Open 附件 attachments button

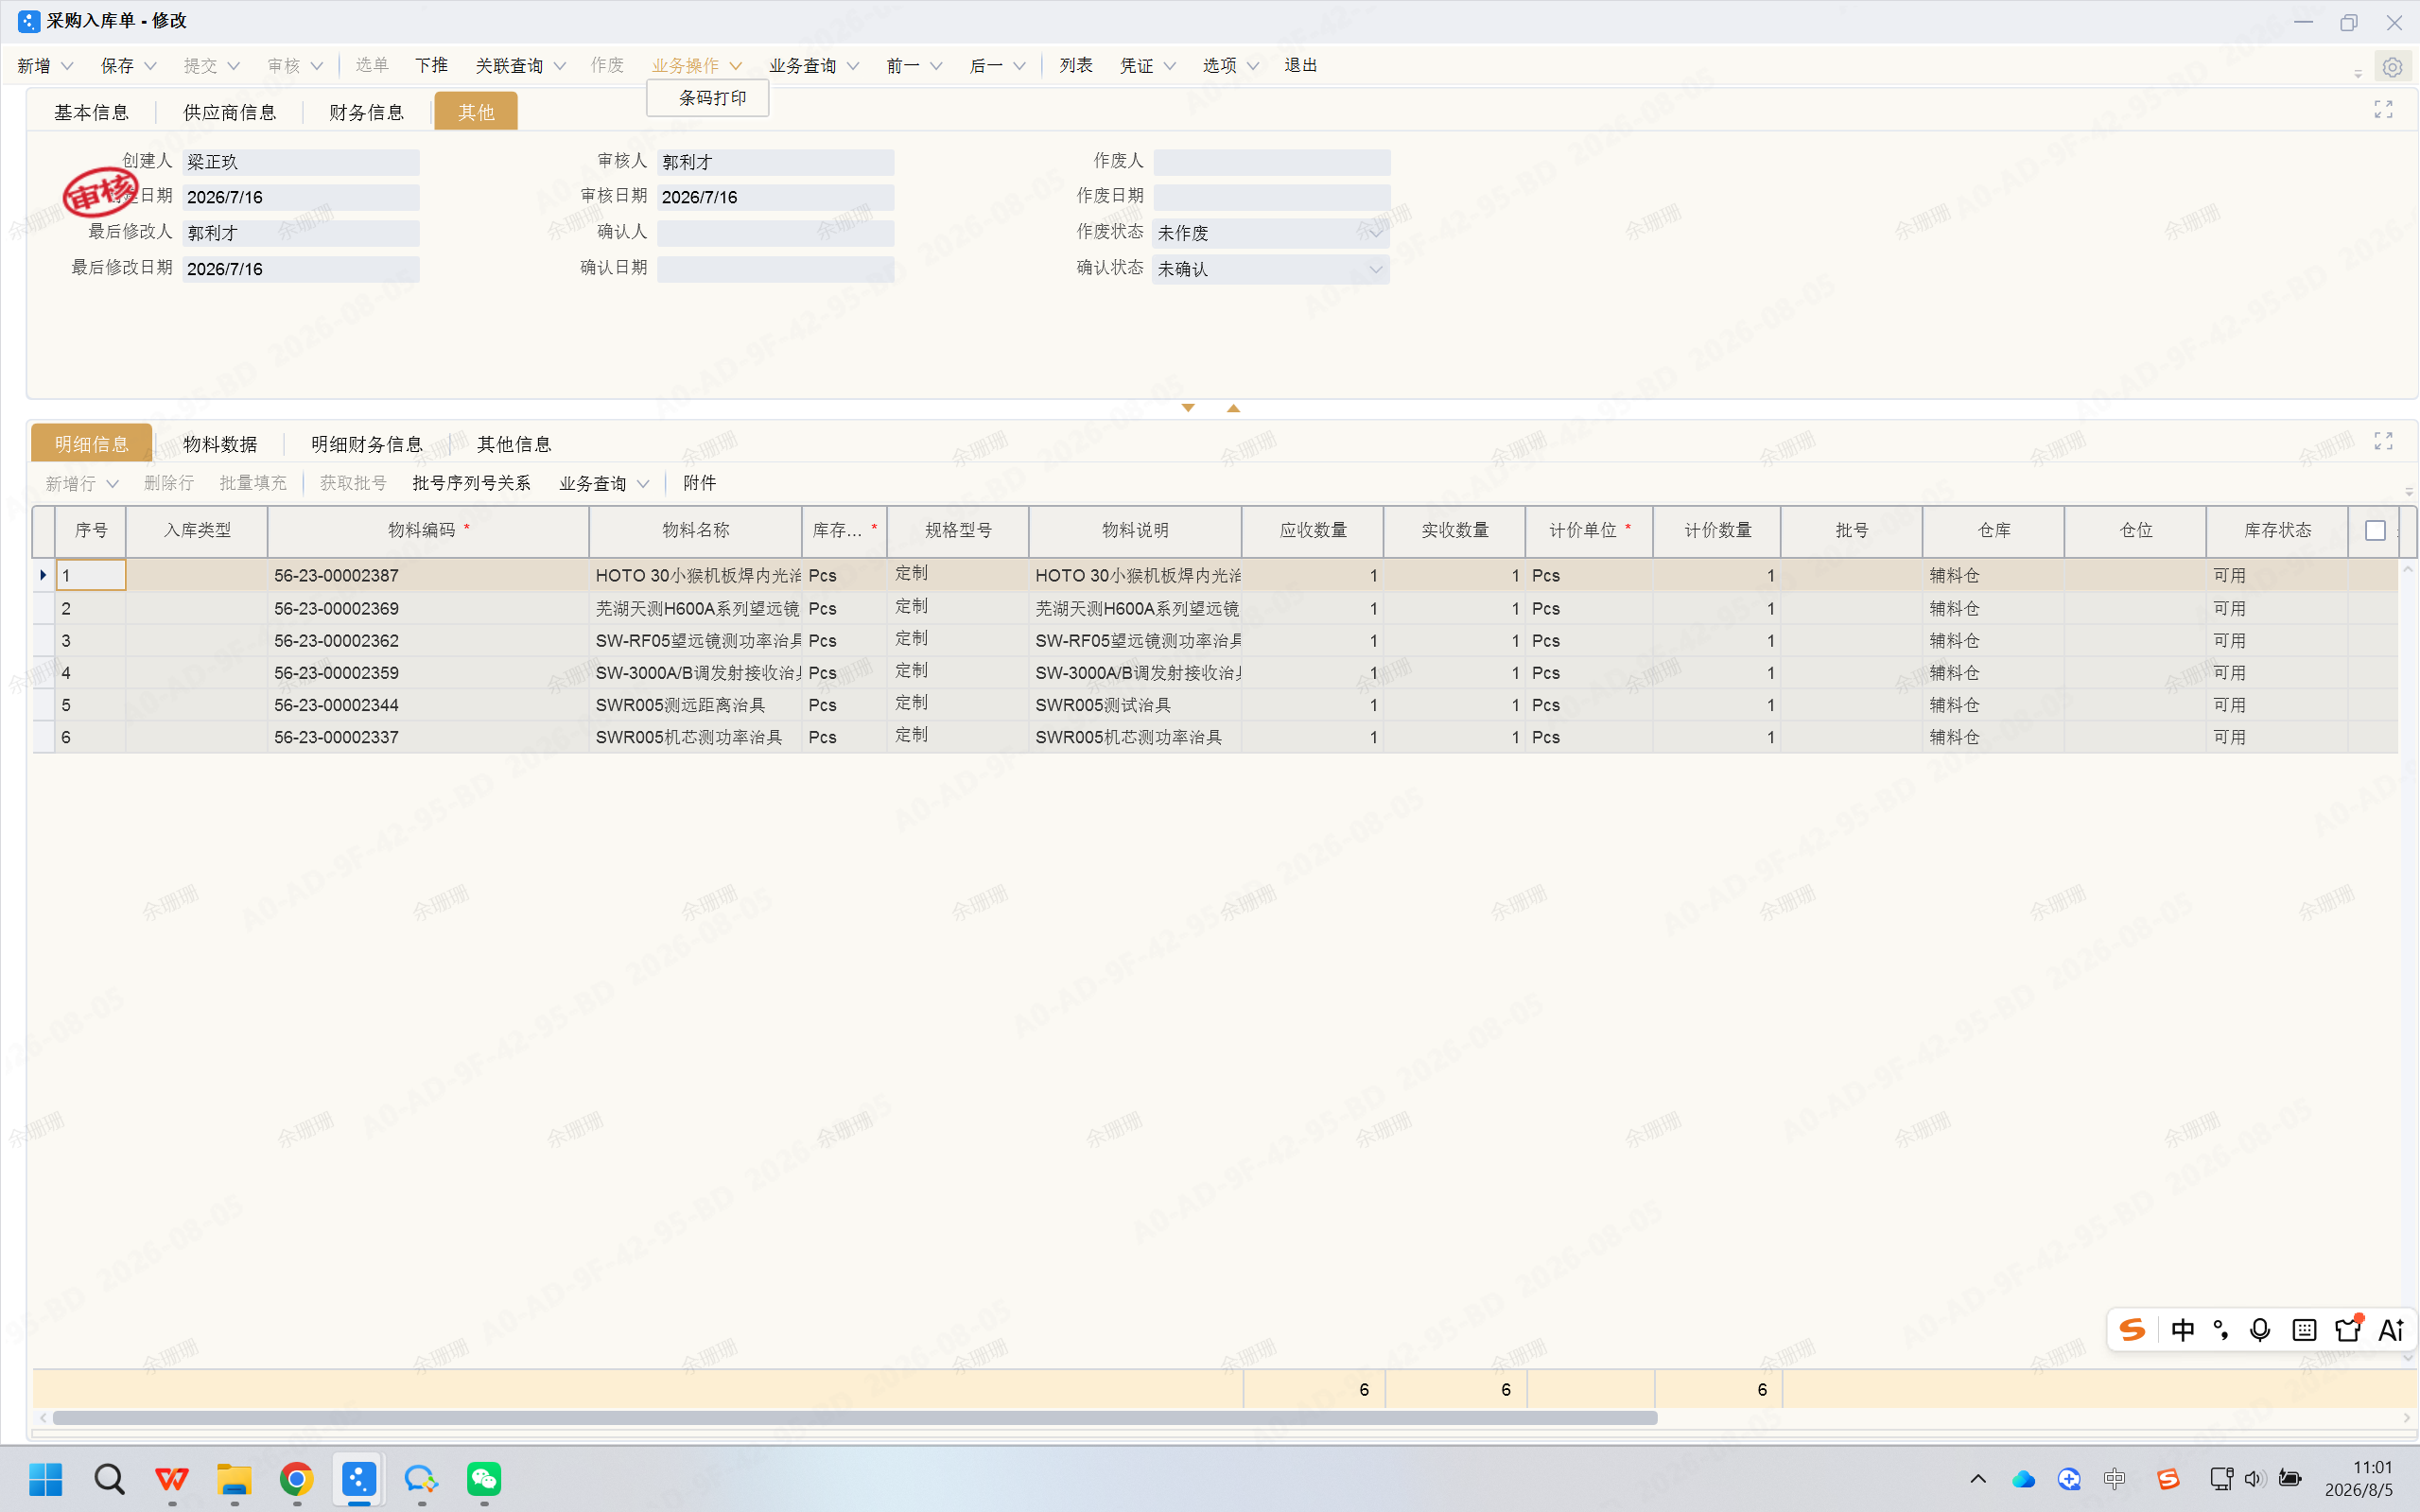(x=699, y=483)
